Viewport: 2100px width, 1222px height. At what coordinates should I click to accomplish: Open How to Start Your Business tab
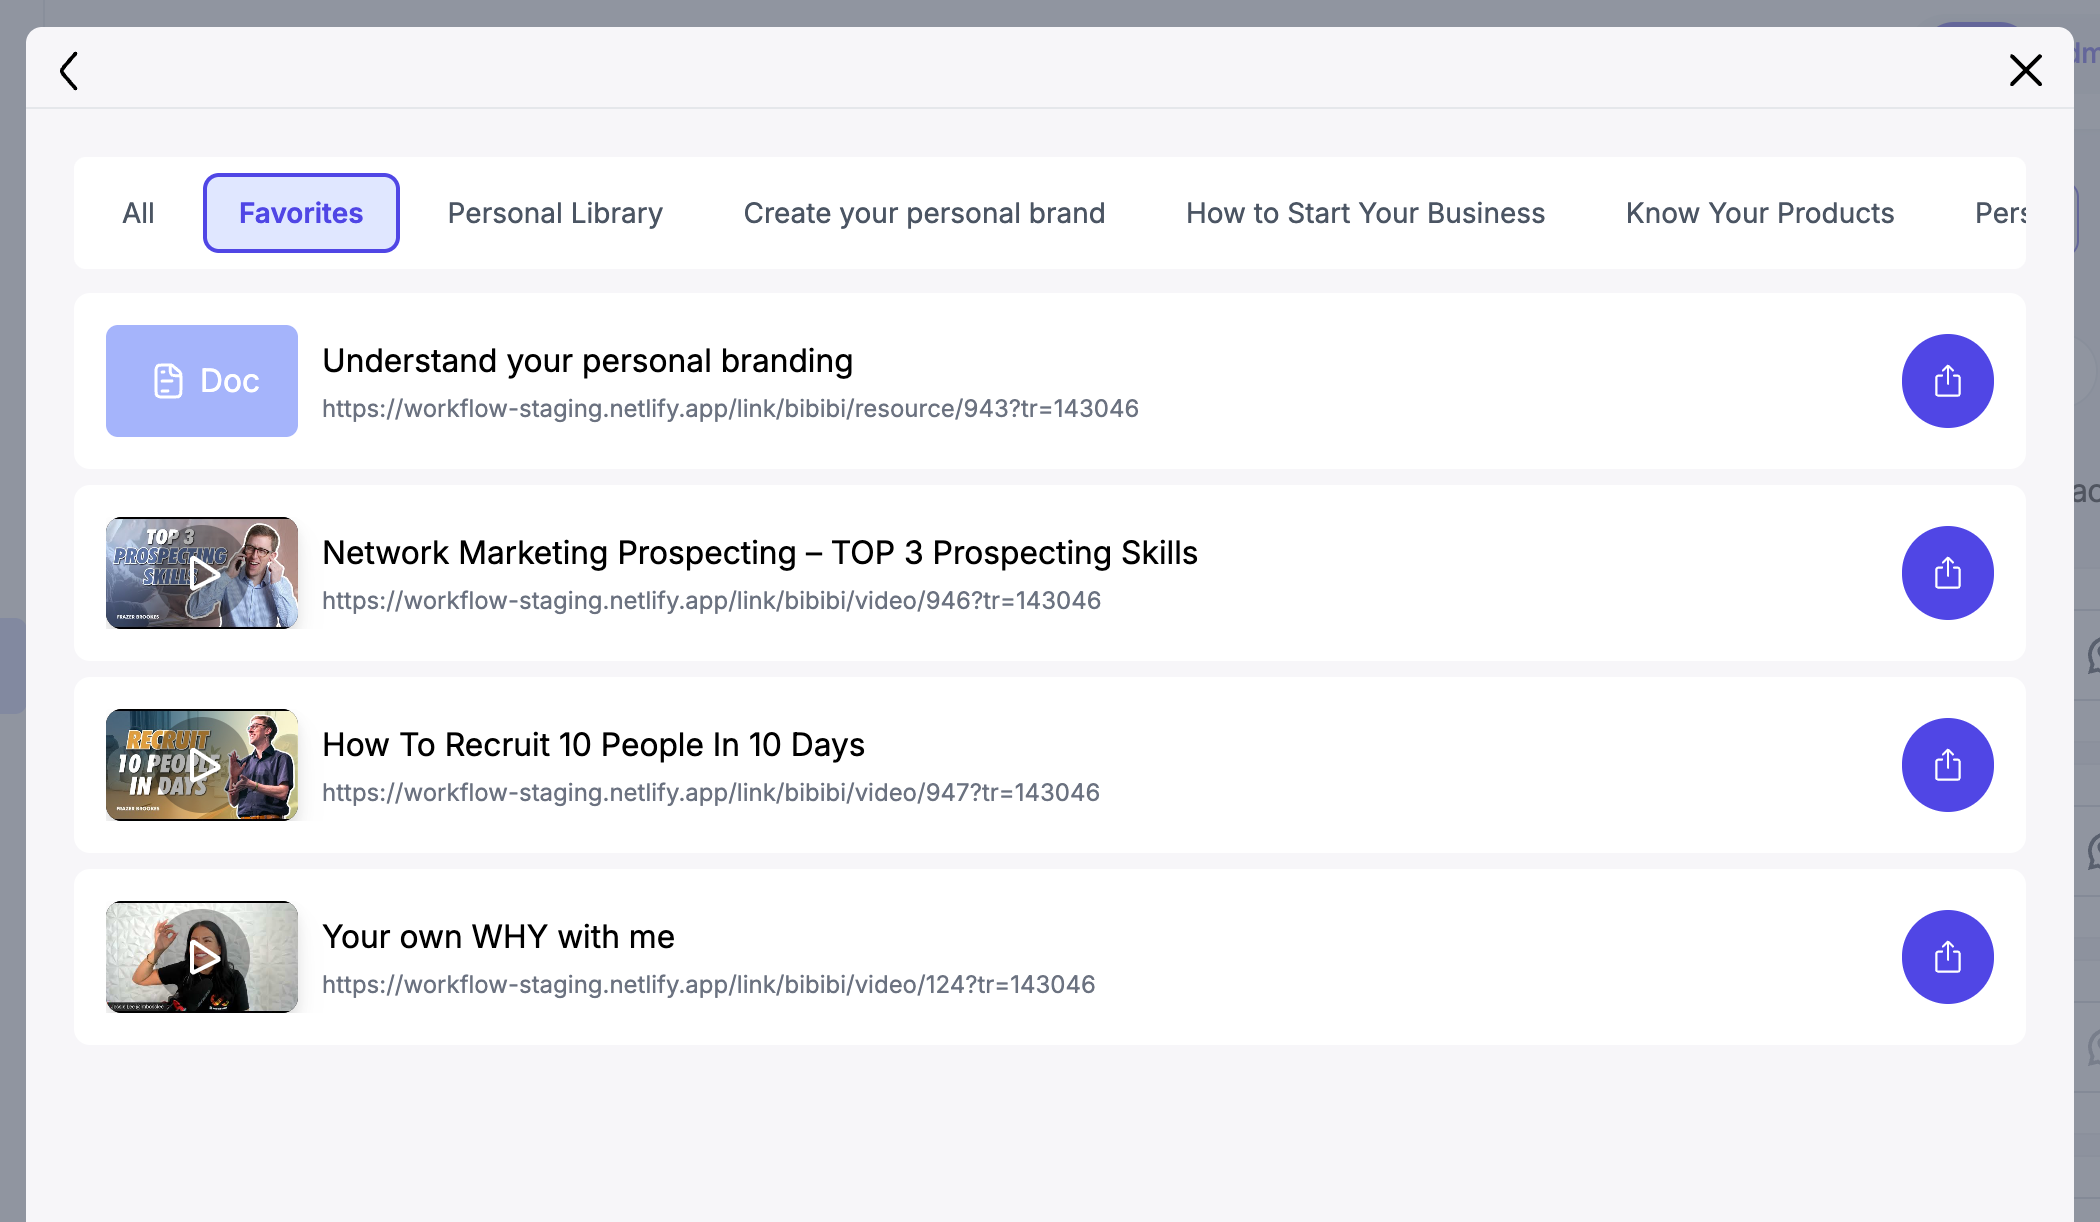(1365, 213)
